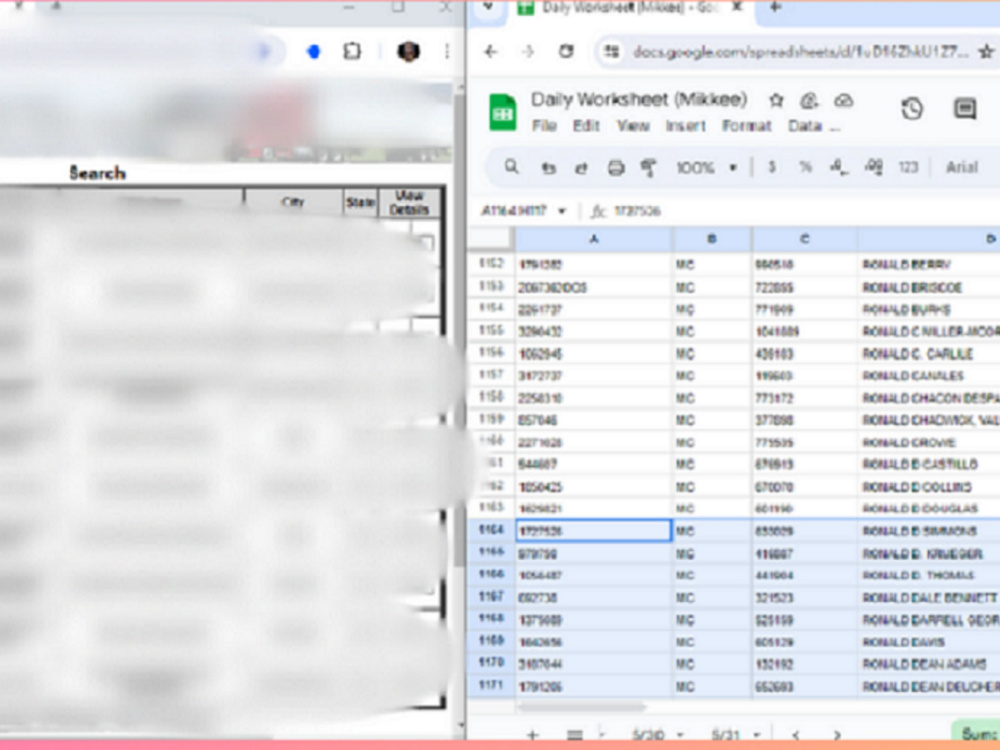Viewport: 1000px width, 750px height.
Task: Click the RONALD BERRY cell in row 1152
Action: [929, 265]
